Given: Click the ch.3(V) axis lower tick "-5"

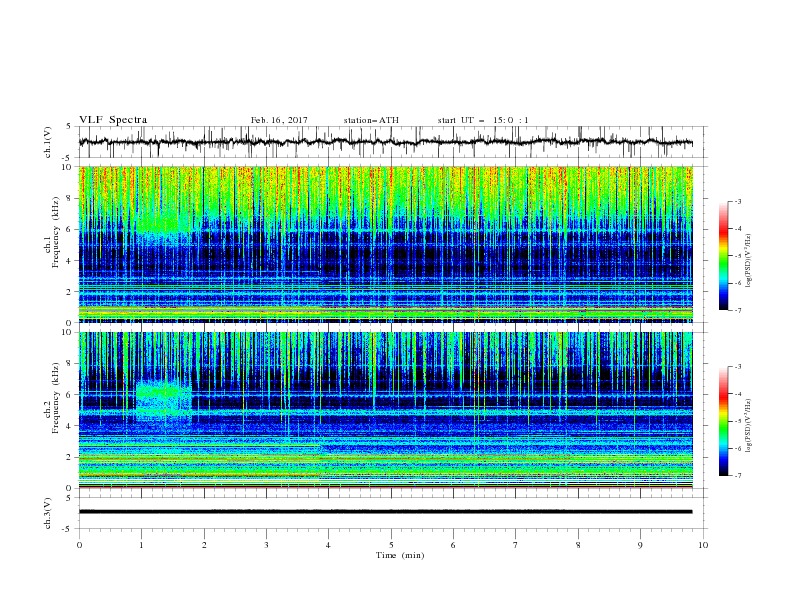Looking at the screenshot, I should coord(68,529).
